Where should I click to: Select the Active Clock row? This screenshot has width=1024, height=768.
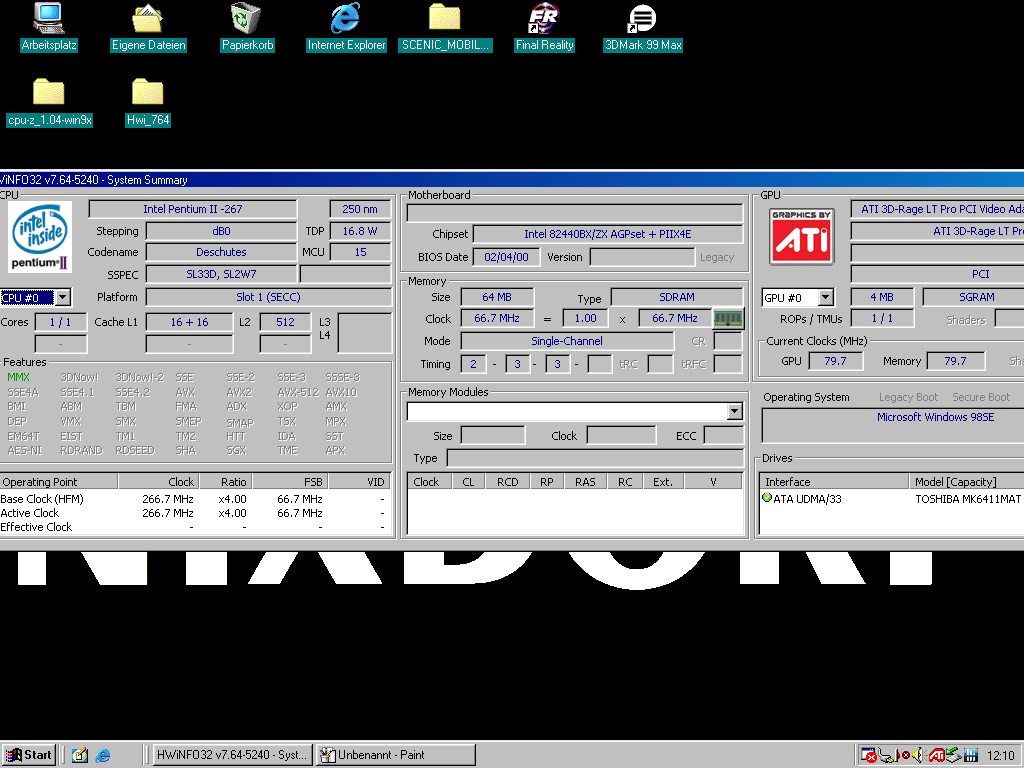[x=195, y=513]
